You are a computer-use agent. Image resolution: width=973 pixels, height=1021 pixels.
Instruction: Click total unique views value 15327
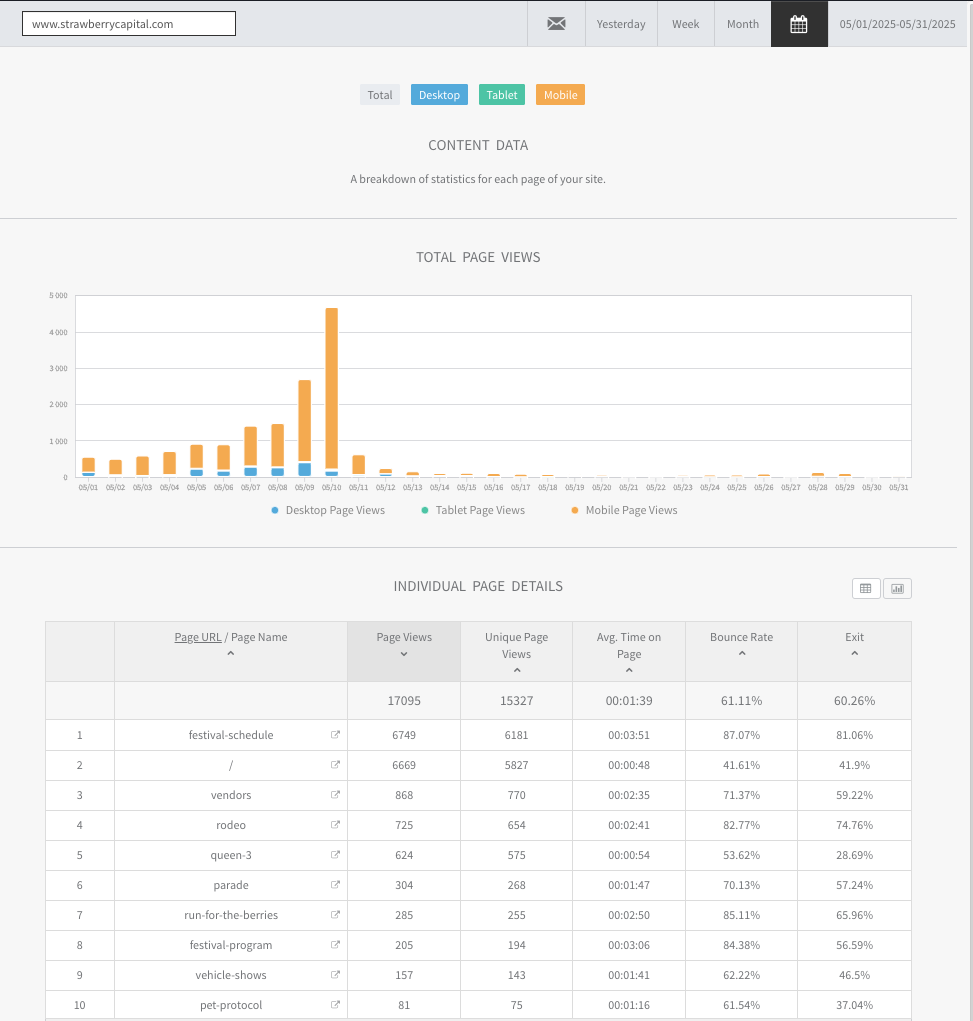pos(516,701)
